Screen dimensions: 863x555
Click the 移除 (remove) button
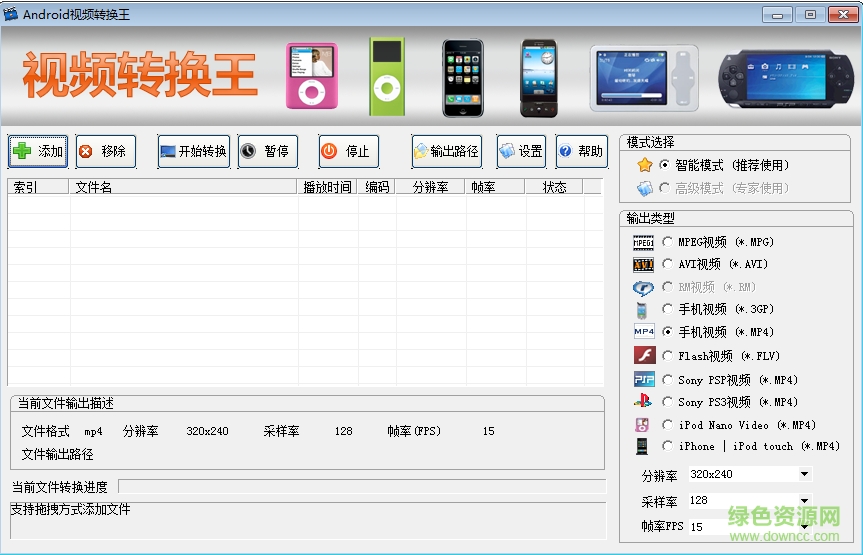(x=106, y=151)
